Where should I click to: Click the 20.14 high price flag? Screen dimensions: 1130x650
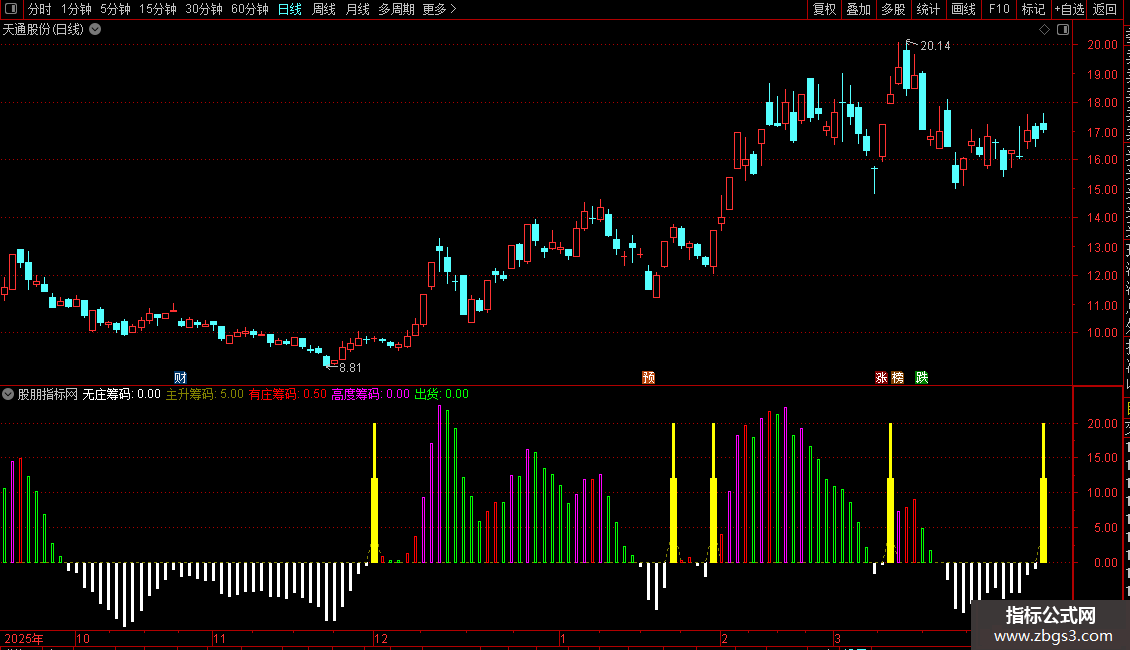[x=929, y=45]
